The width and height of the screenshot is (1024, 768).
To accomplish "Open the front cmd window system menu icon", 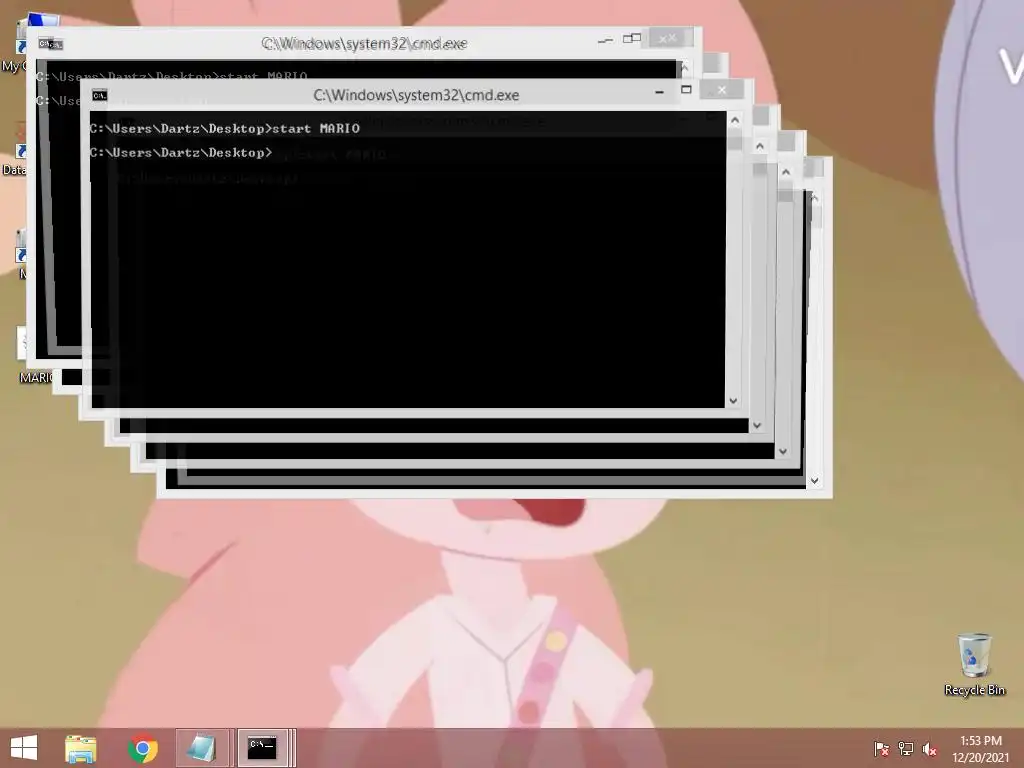I will [99, 95].
